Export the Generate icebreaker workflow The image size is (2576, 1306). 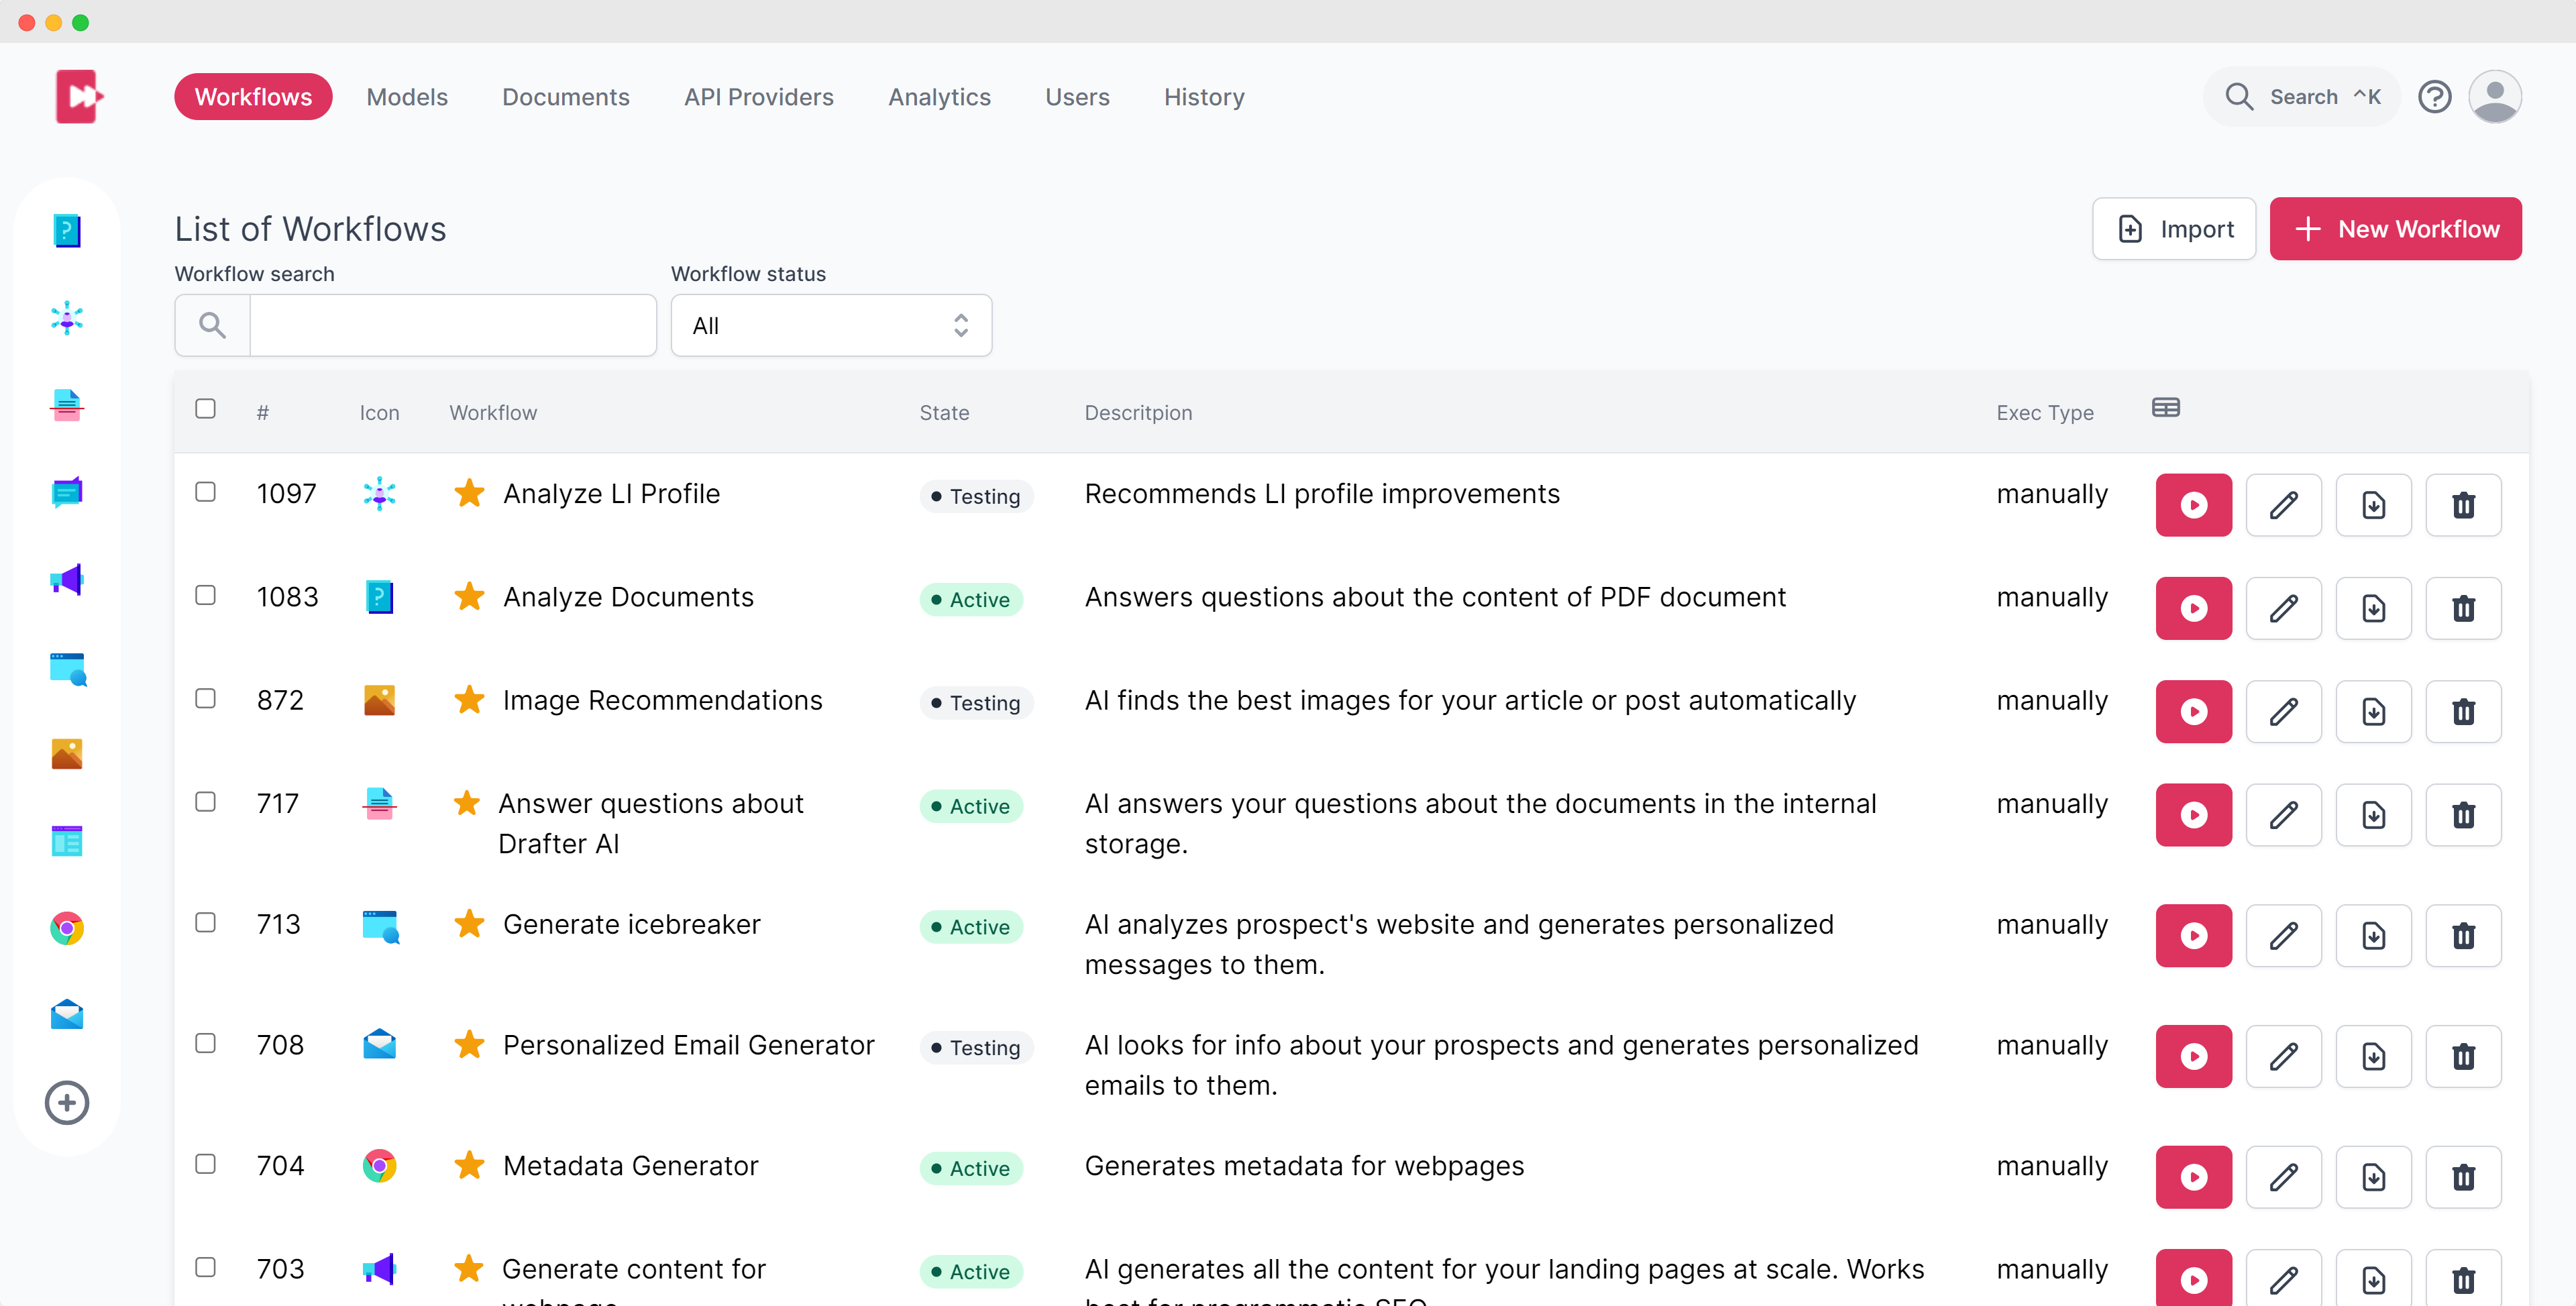coord(2373,936)
